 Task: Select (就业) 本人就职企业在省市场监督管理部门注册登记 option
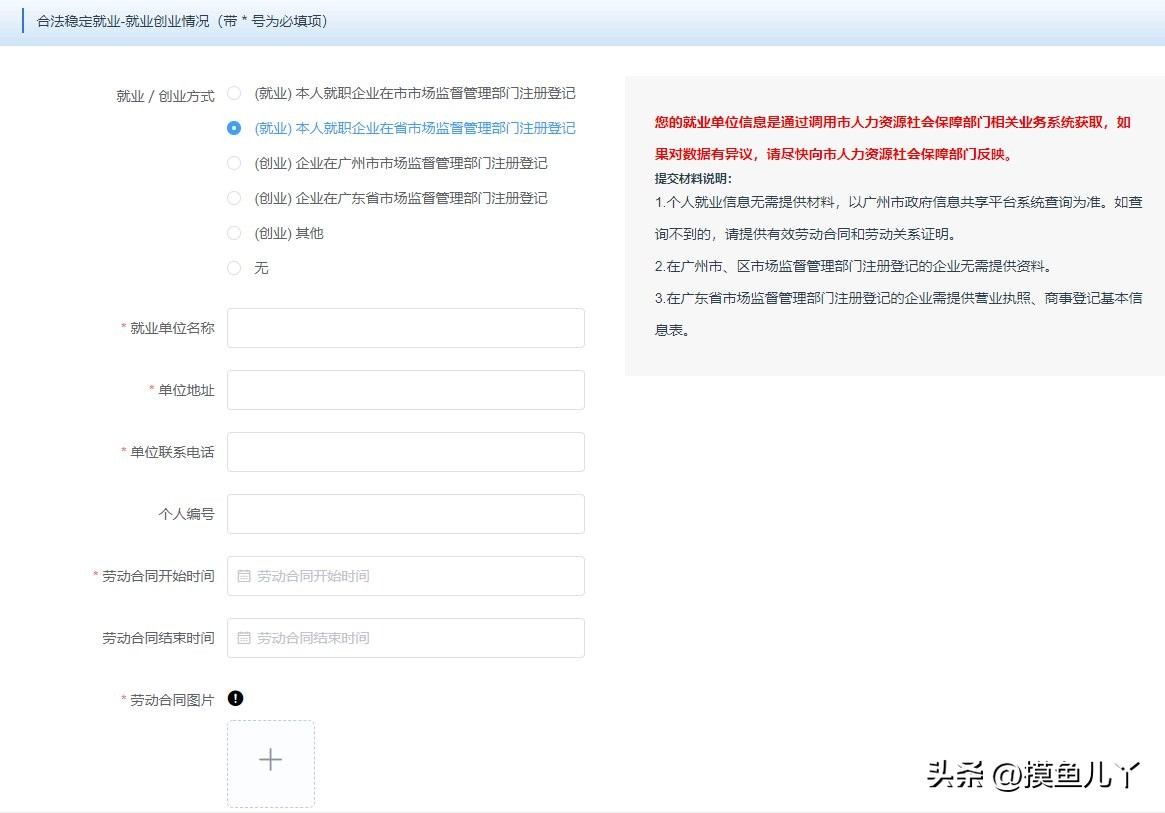click(x=233, y=128)
